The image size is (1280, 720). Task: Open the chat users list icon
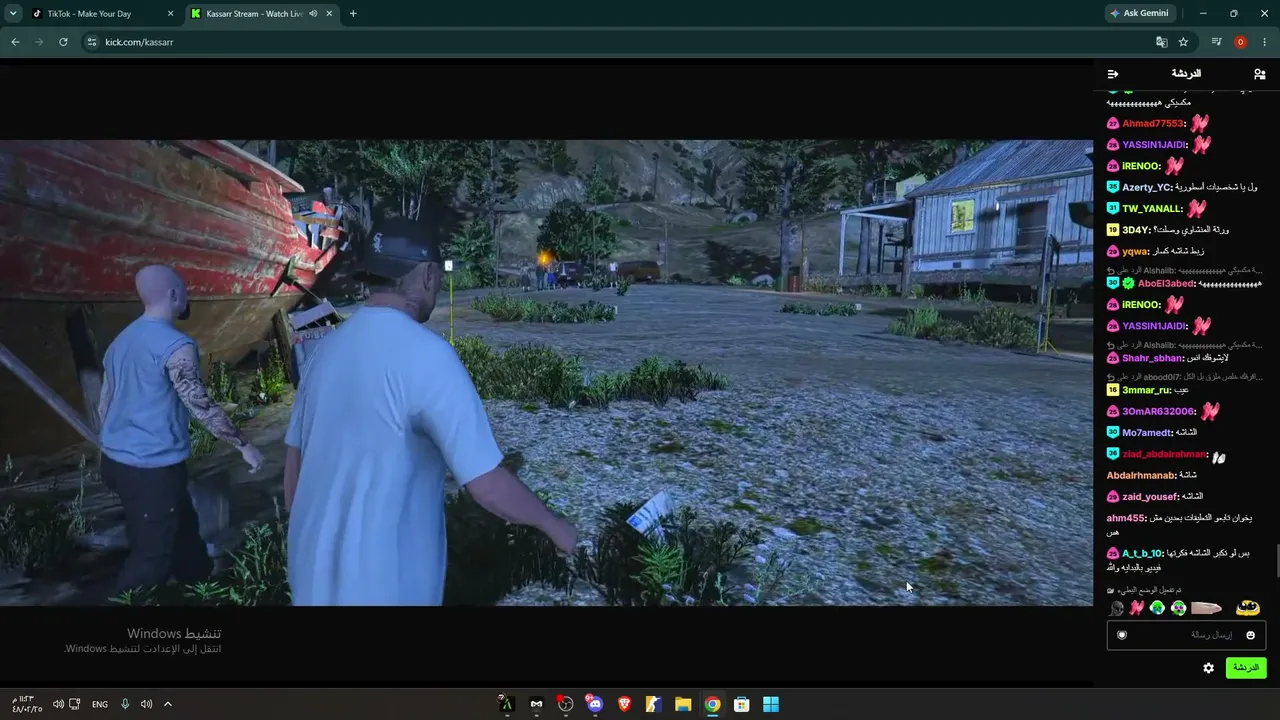point(1259,74)
